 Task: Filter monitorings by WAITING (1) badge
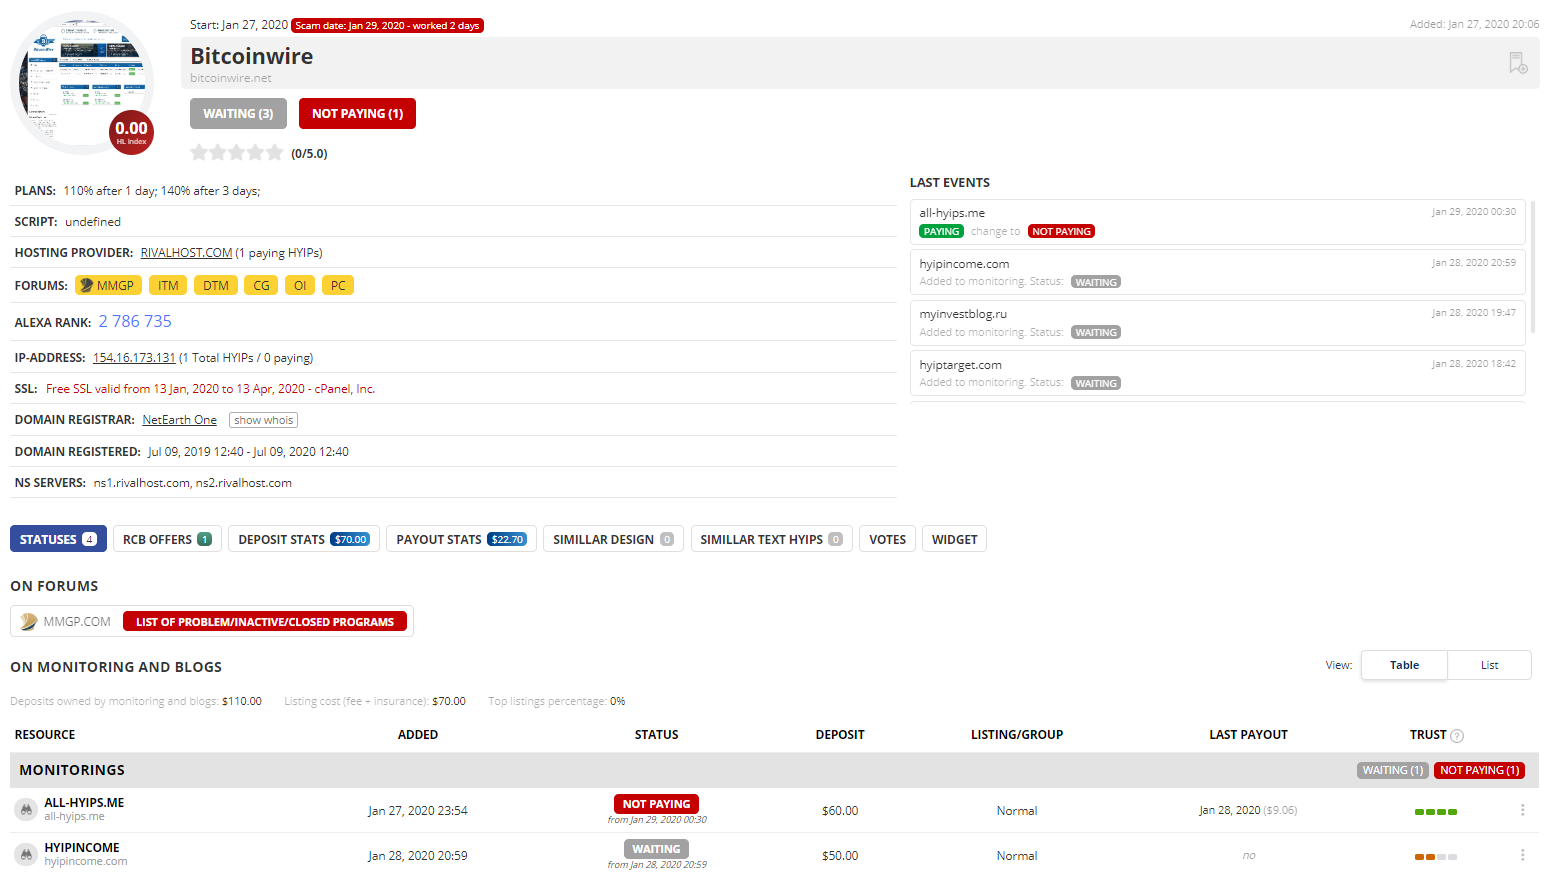[1392, 770]
